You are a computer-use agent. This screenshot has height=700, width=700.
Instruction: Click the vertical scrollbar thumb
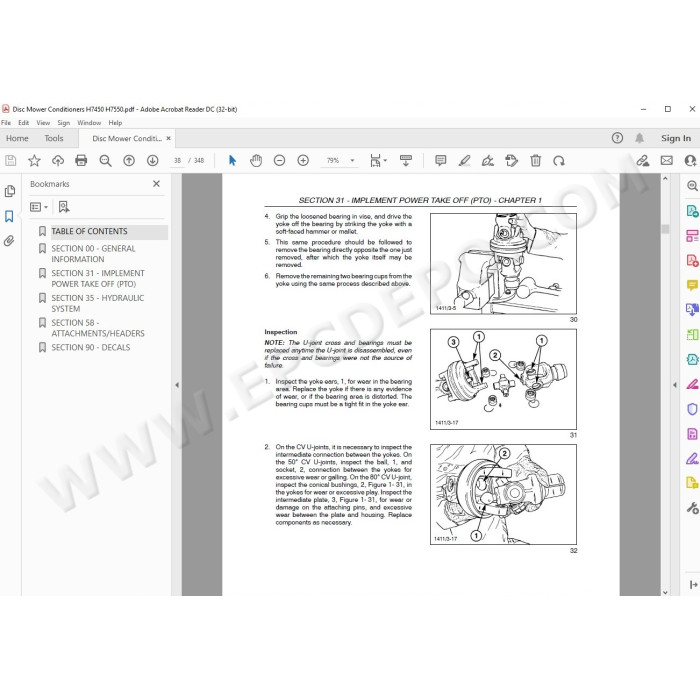(665, 229)
